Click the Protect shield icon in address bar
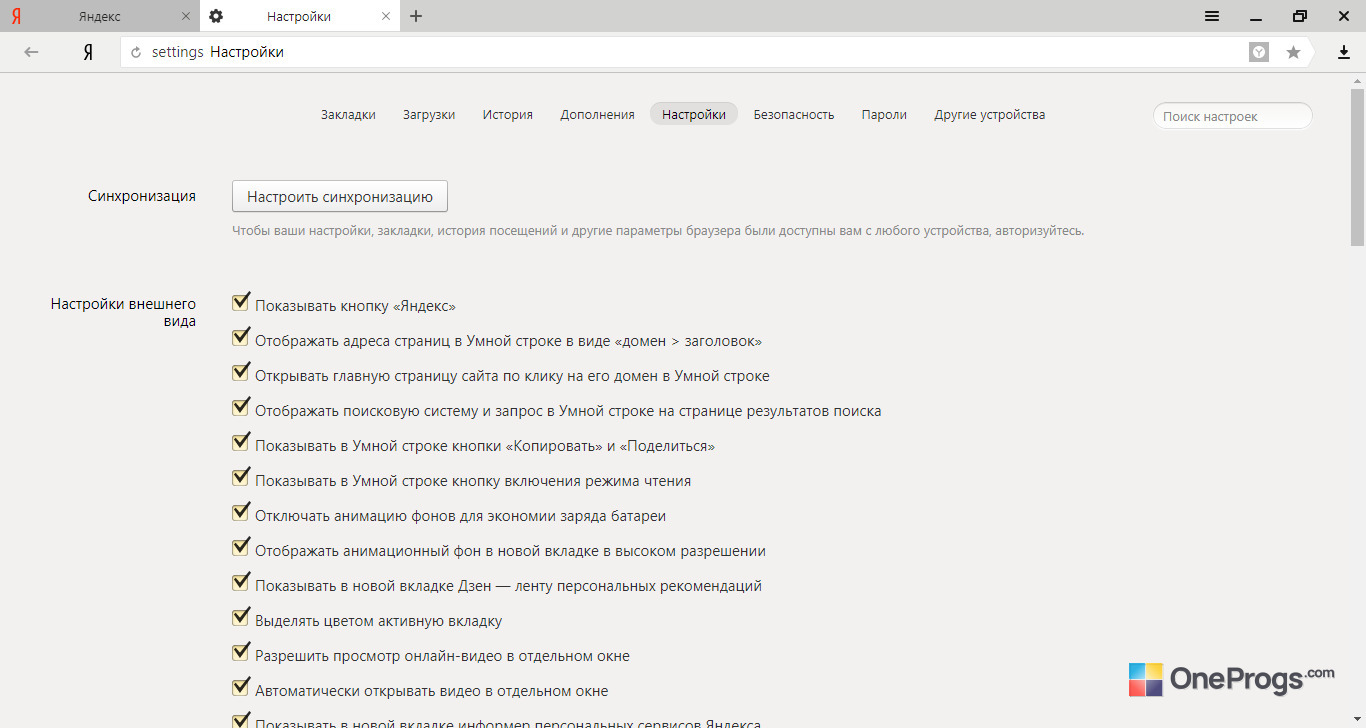 pyautogui.click(x=1259, y=52)
